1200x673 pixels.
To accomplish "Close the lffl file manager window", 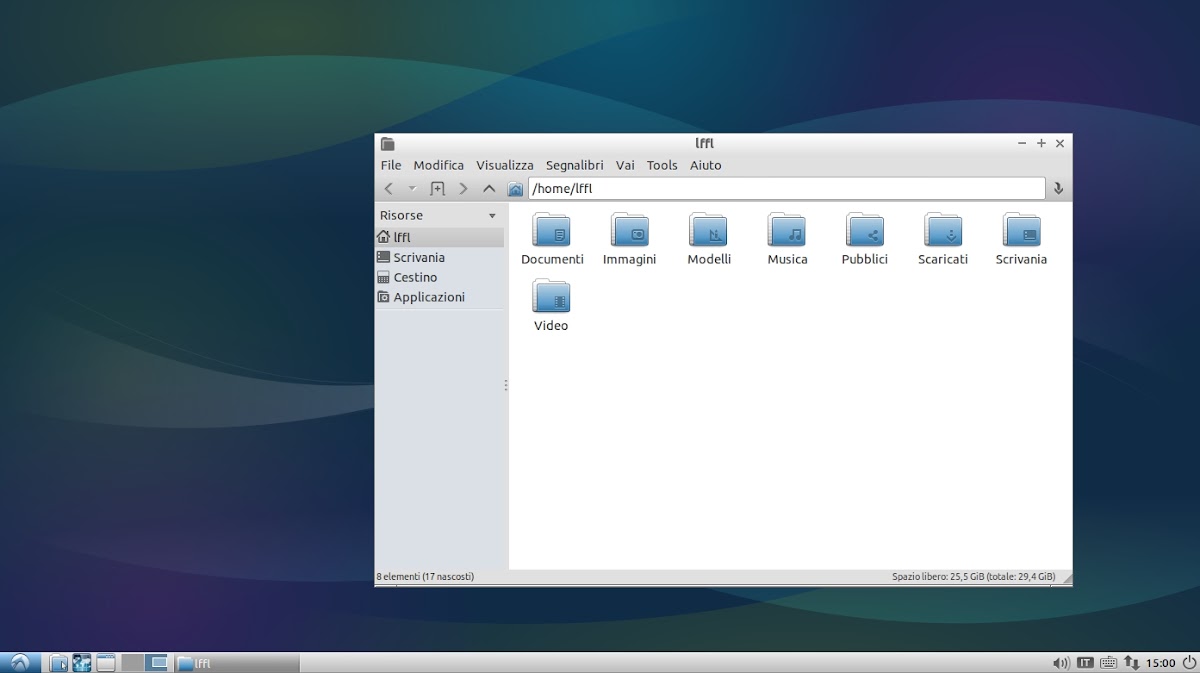I will click(x=1060, y=144).
